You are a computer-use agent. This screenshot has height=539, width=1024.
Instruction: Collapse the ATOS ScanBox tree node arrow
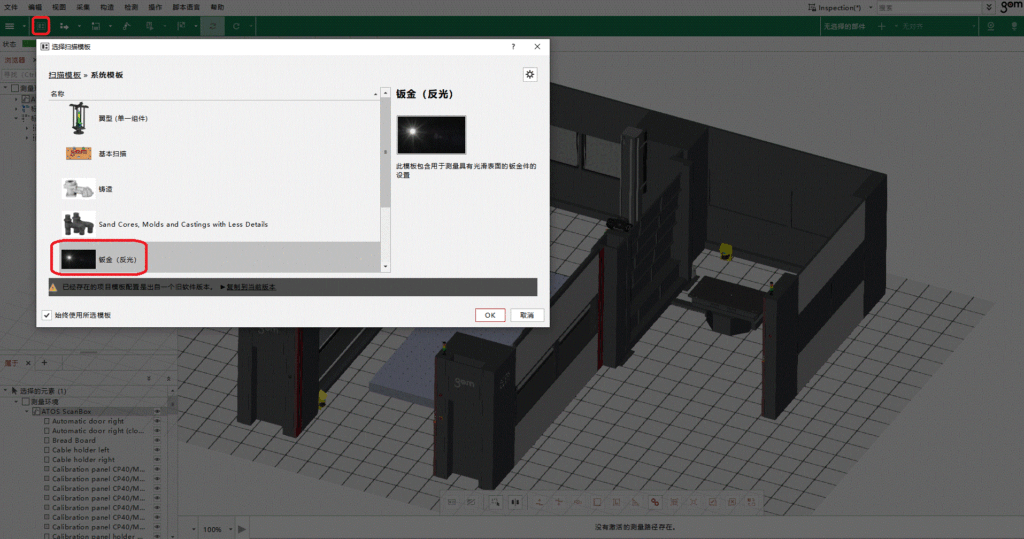[x=27, y=412]
